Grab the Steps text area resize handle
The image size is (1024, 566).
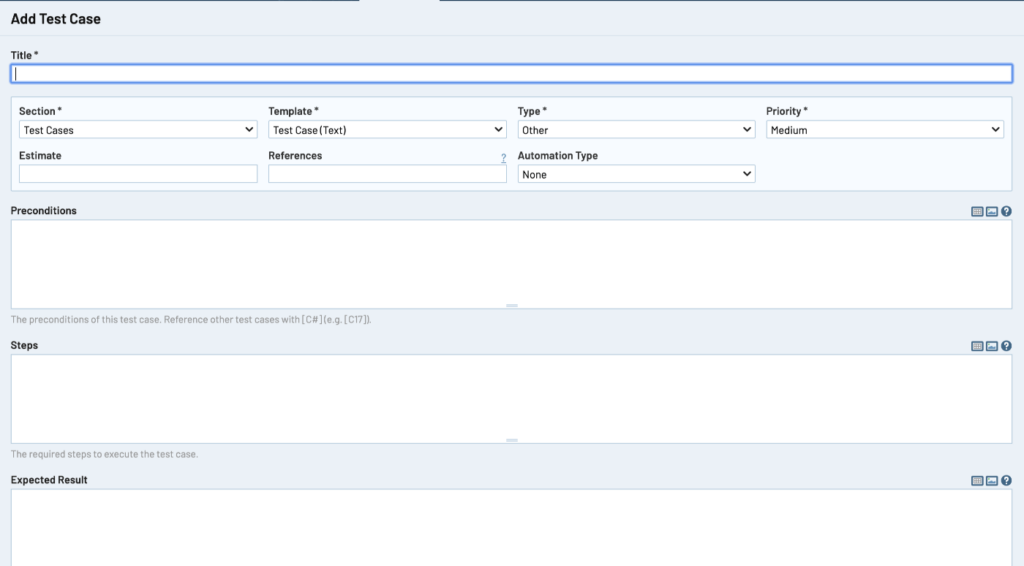tap(512, 440)
